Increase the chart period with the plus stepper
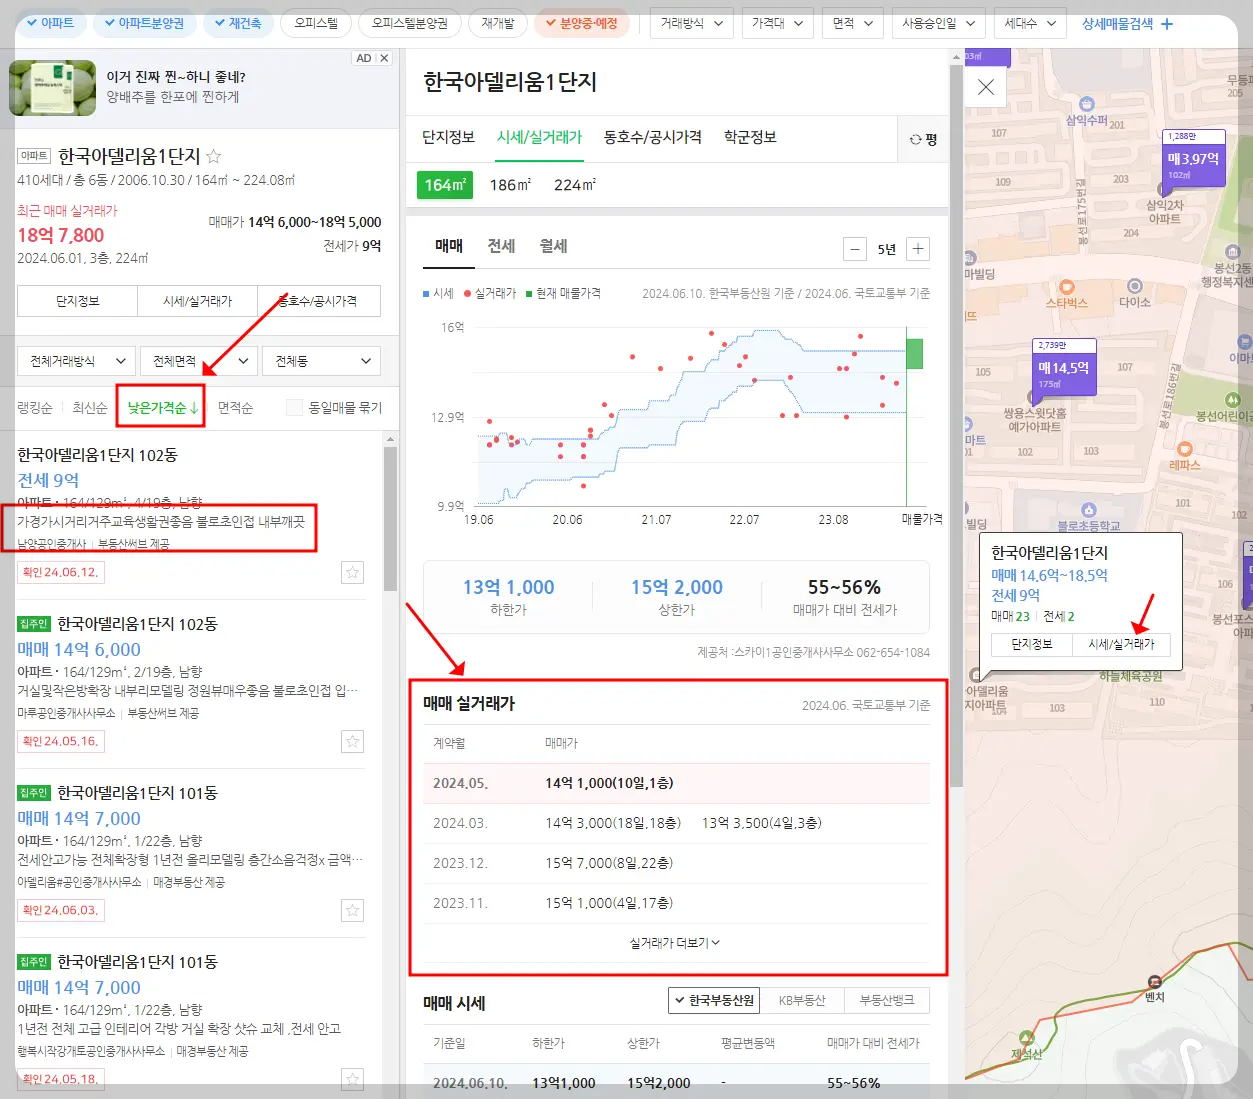This screenshot has width=1253, height=1099. tap(917, 248)
